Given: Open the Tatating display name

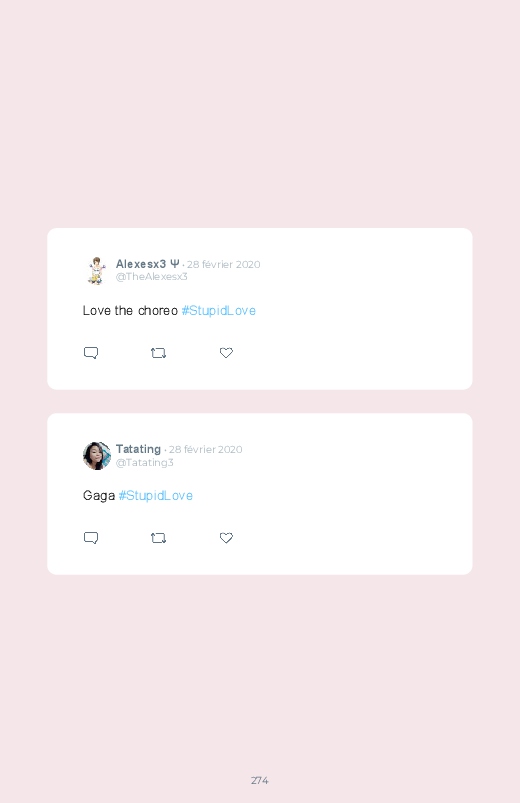Looking at the screenshot, I should click(x=138, y=449).
